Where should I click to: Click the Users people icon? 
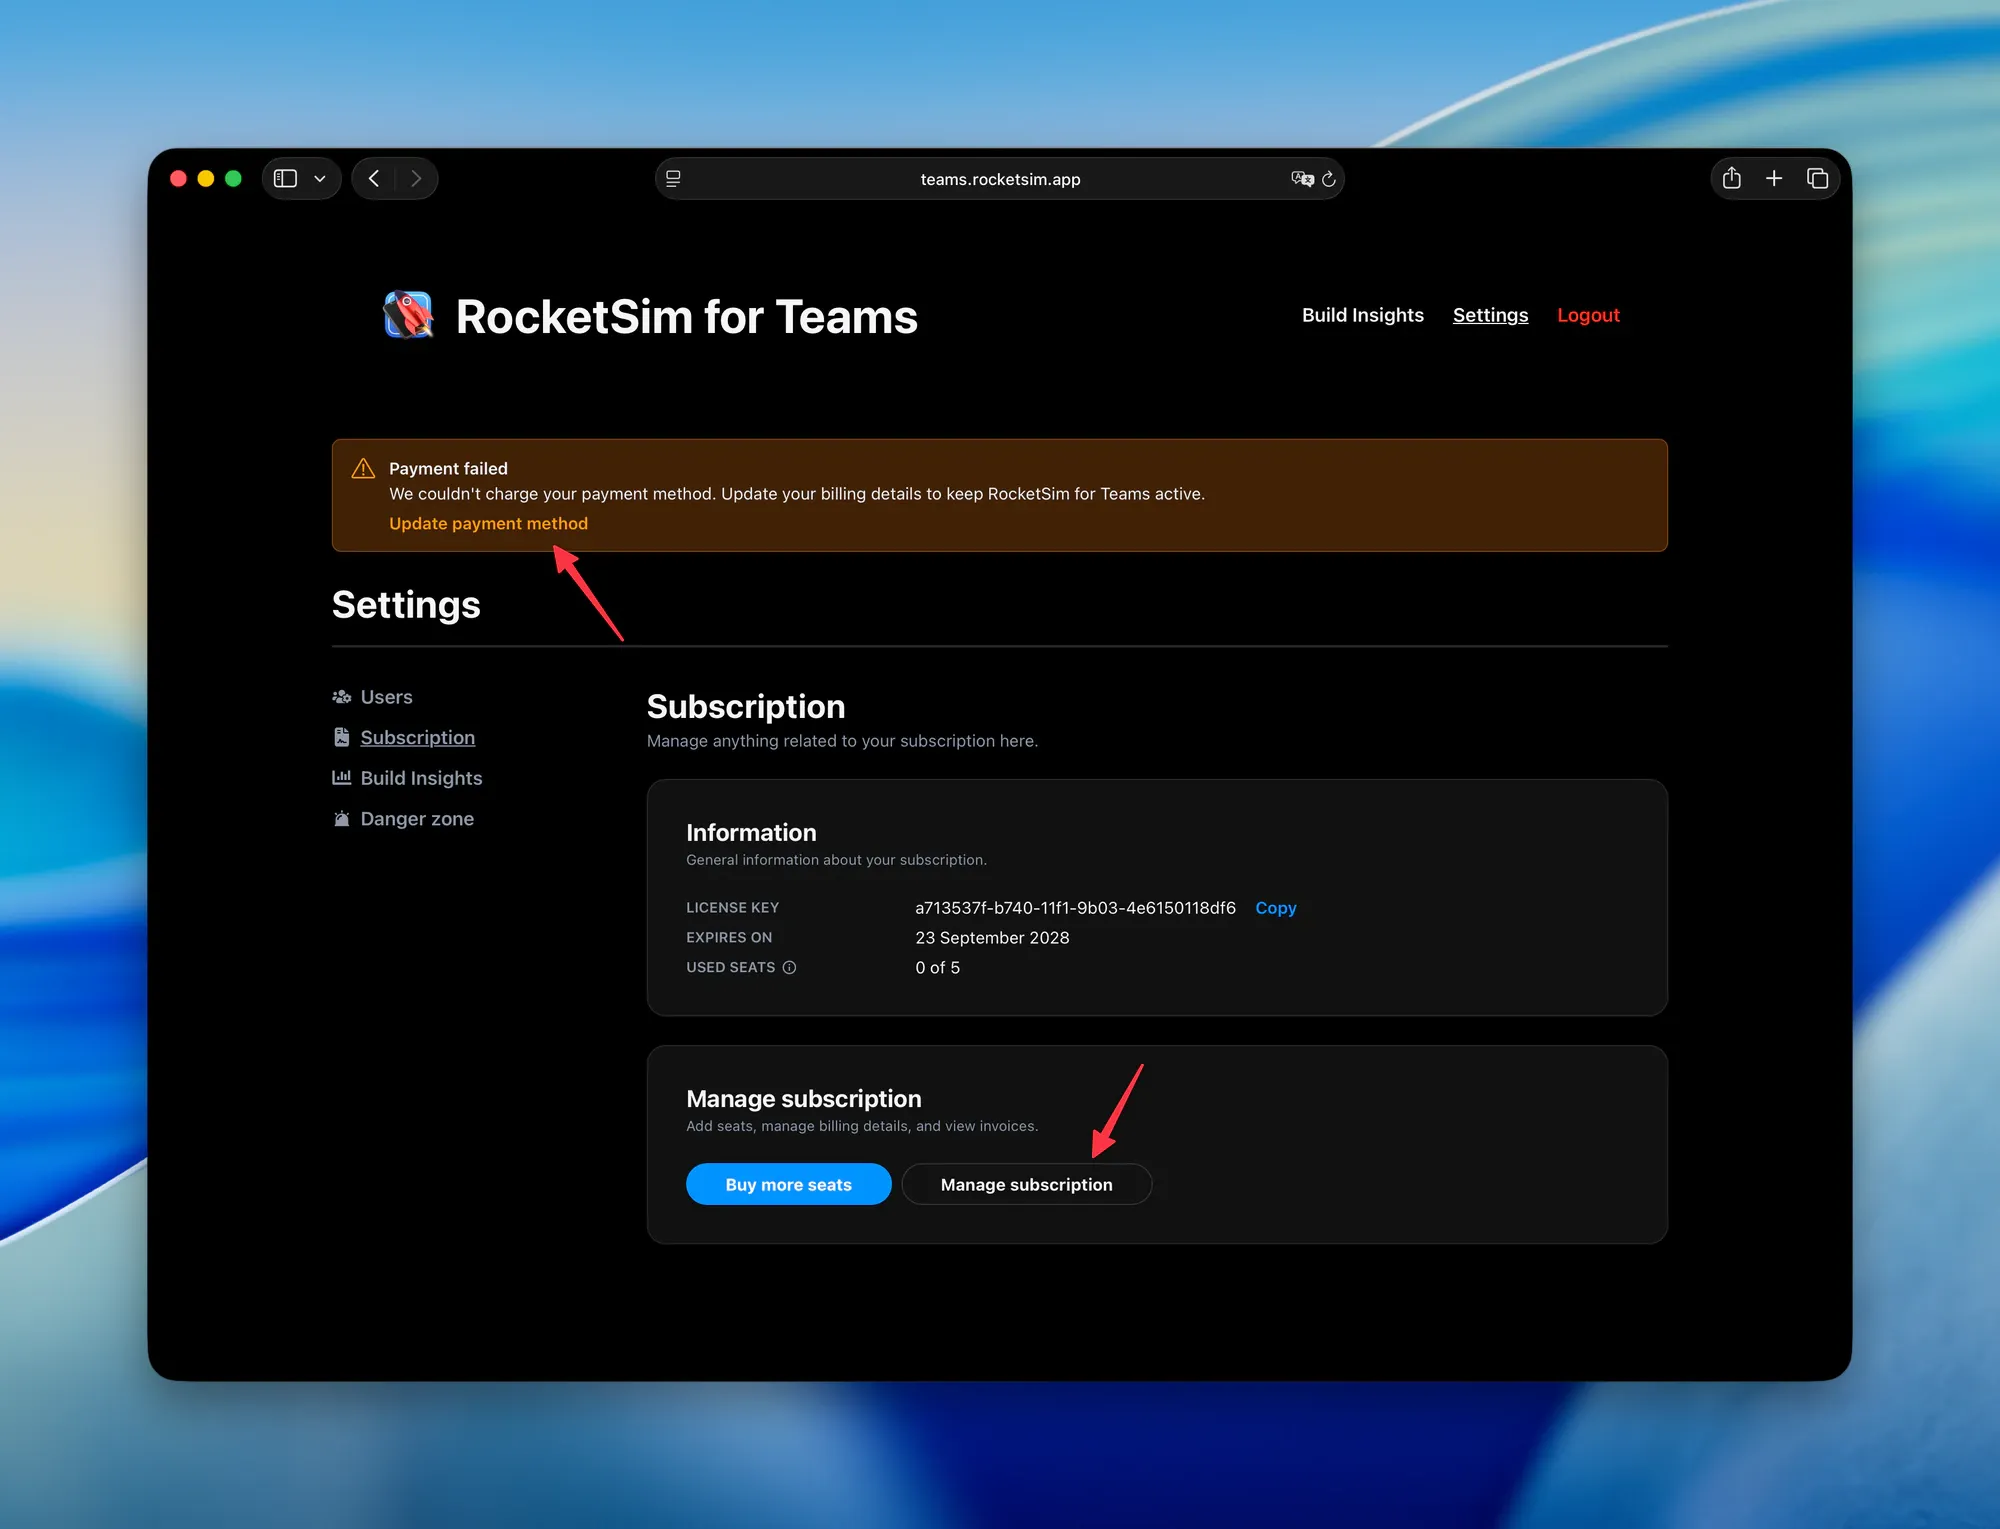[342, 697]
